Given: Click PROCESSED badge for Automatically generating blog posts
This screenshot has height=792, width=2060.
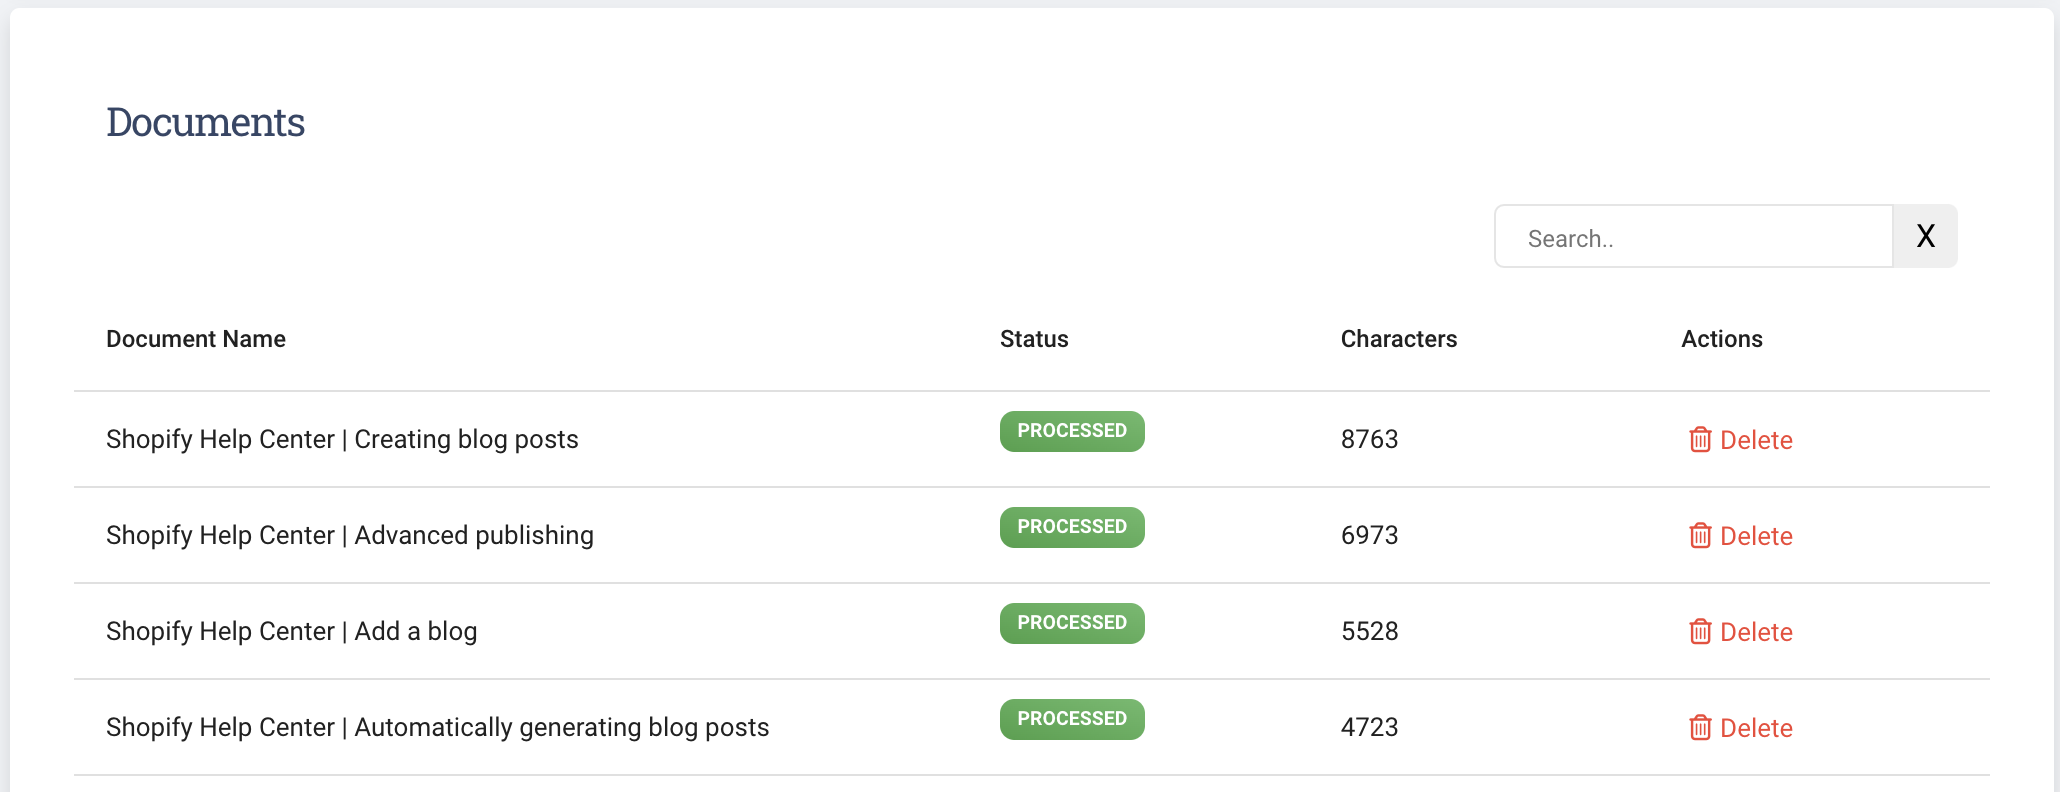Looking at the screenshot, I should coord(1072,719).
